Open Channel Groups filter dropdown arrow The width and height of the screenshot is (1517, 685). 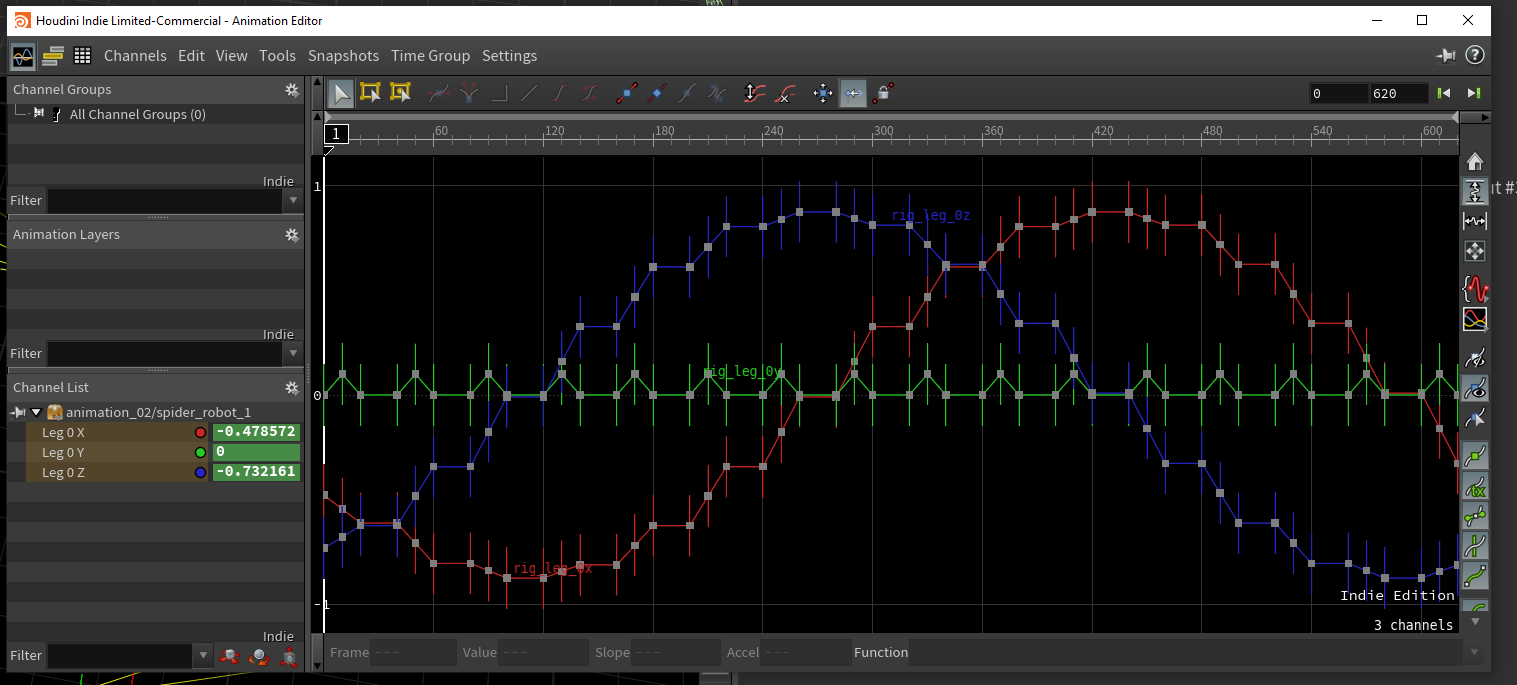tap(293, 201)
